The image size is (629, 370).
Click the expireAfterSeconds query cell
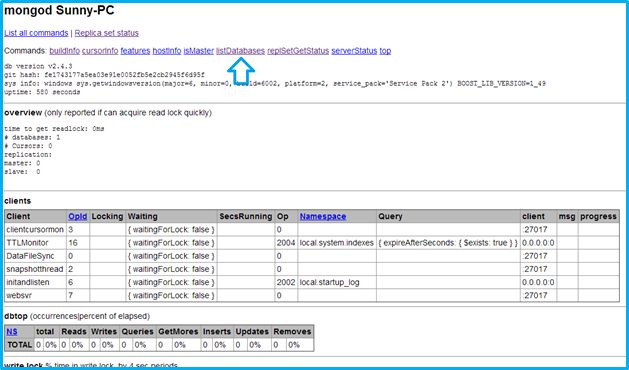coord(448,243)
